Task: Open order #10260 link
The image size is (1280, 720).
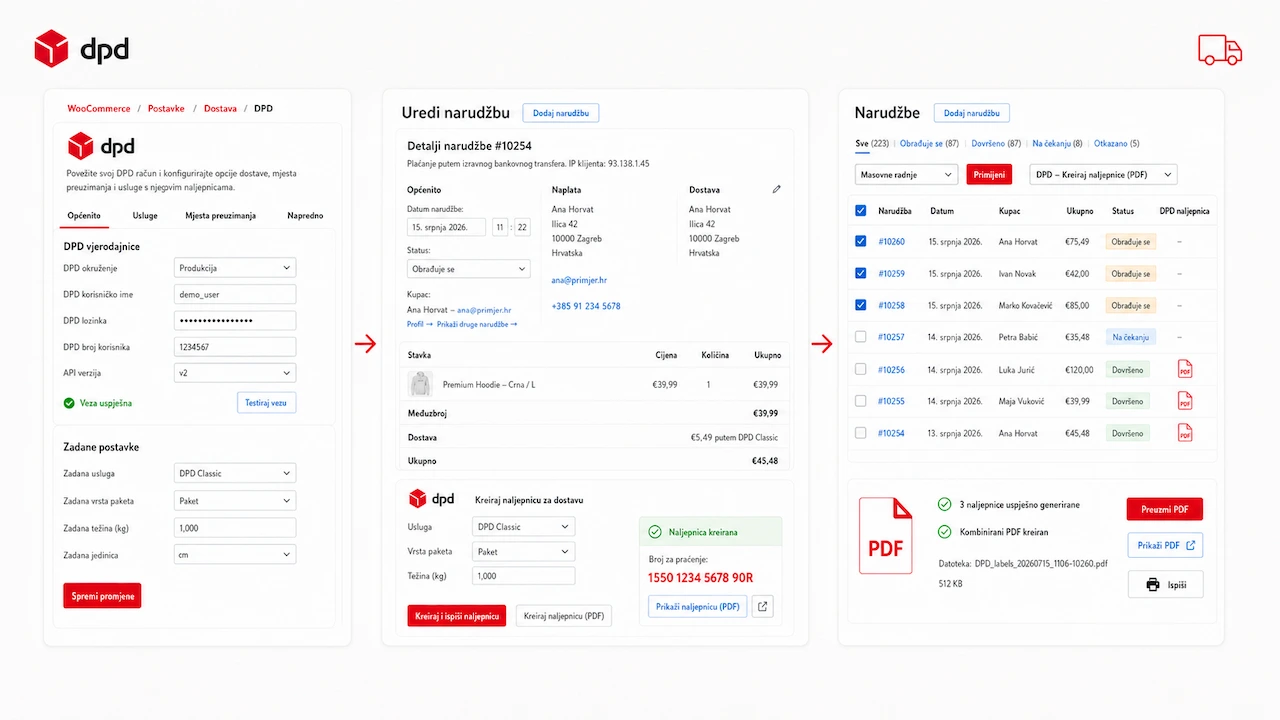Action: [891, 242]
